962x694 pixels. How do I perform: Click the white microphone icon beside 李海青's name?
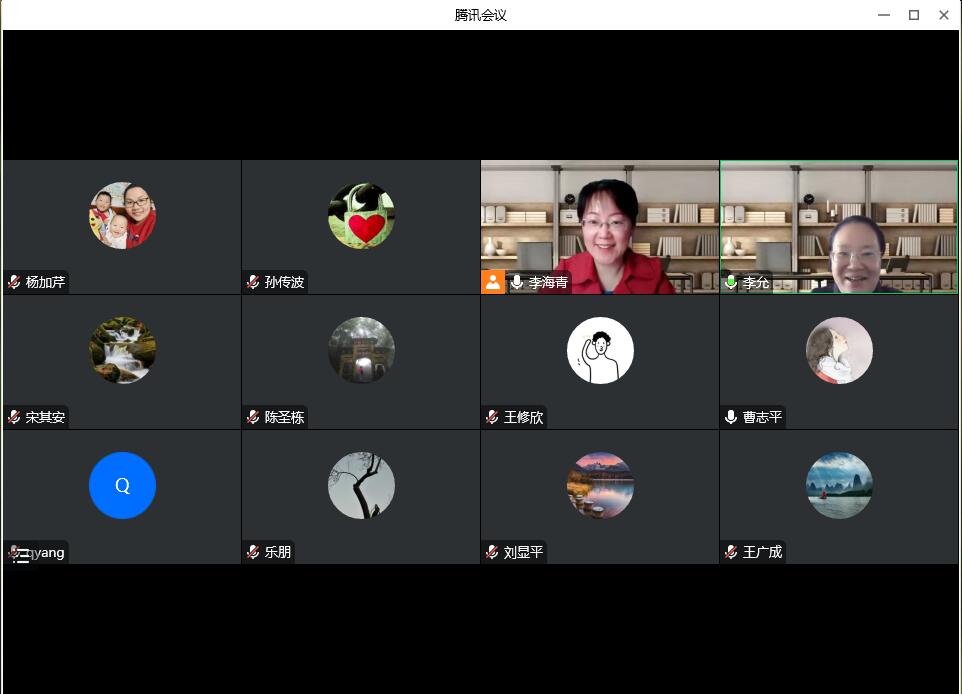point(516,282)
